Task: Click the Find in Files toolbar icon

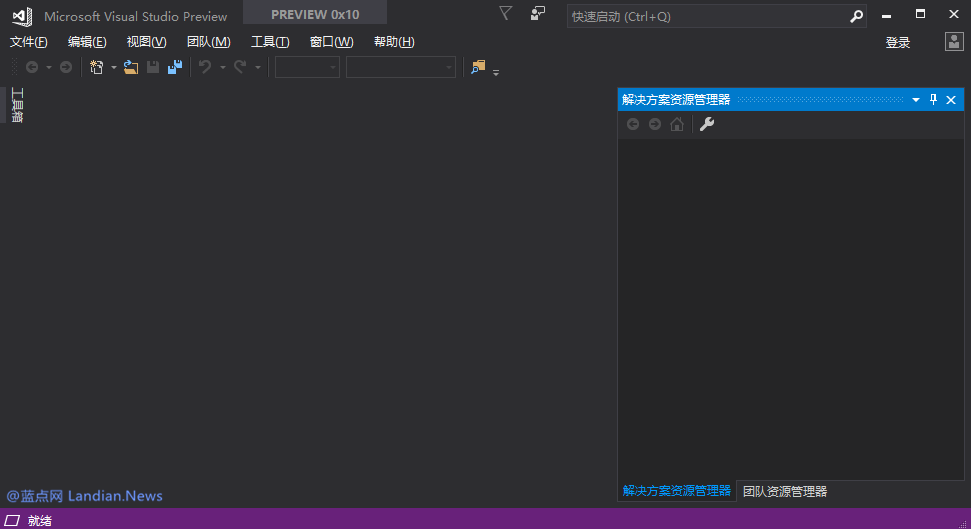Action: click(x=478, y=67)
